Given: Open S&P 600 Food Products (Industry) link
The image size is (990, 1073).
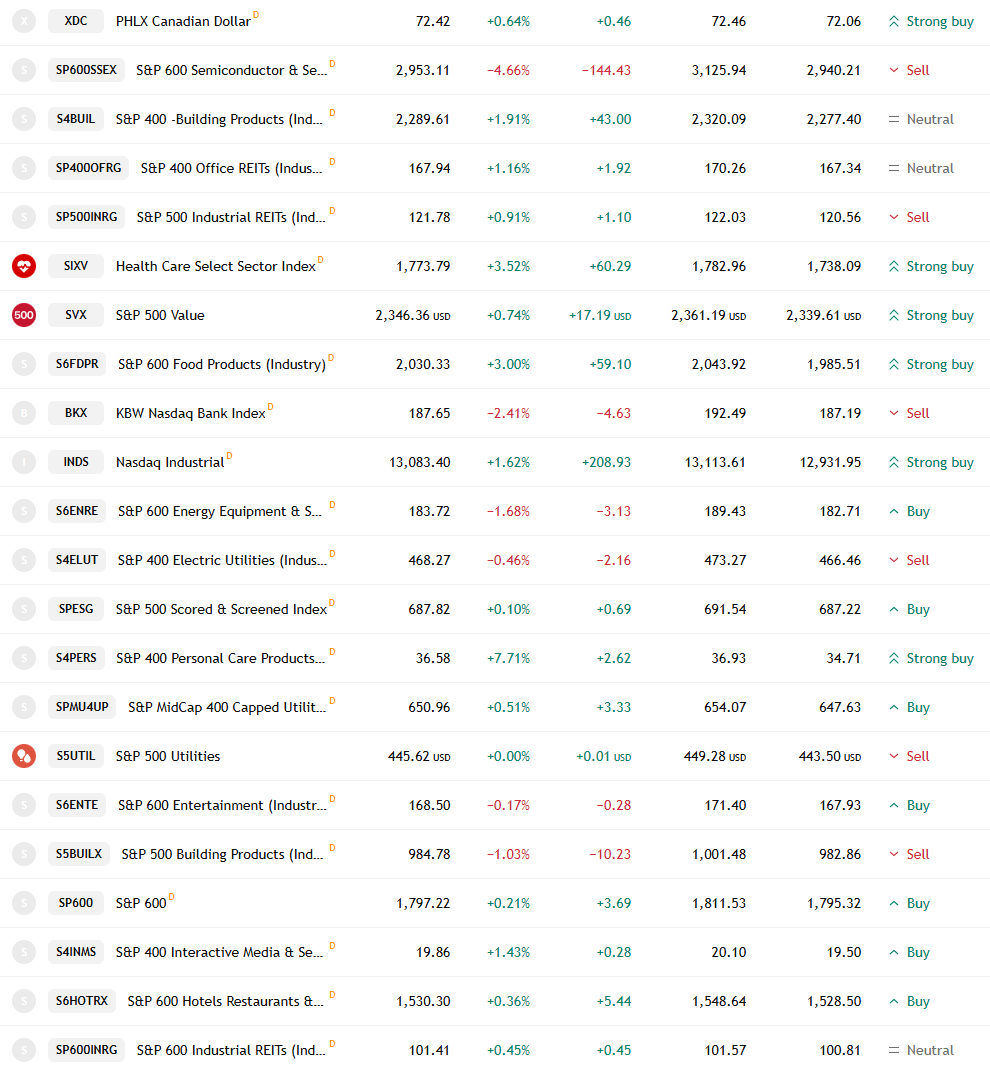Looking at the screenshot, I should point(222,365).
